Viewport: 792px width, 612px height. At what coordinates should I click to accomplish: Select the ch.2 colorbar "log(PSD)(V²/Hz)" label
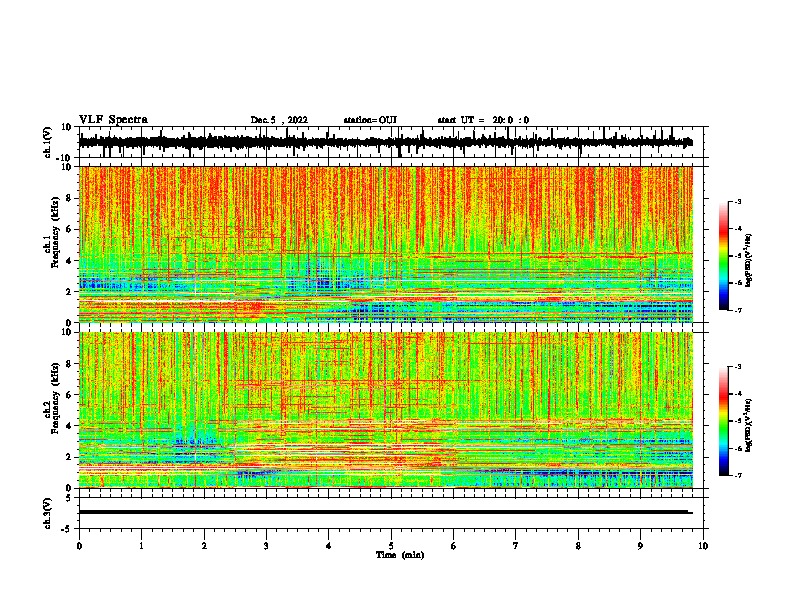coord(749,425)
